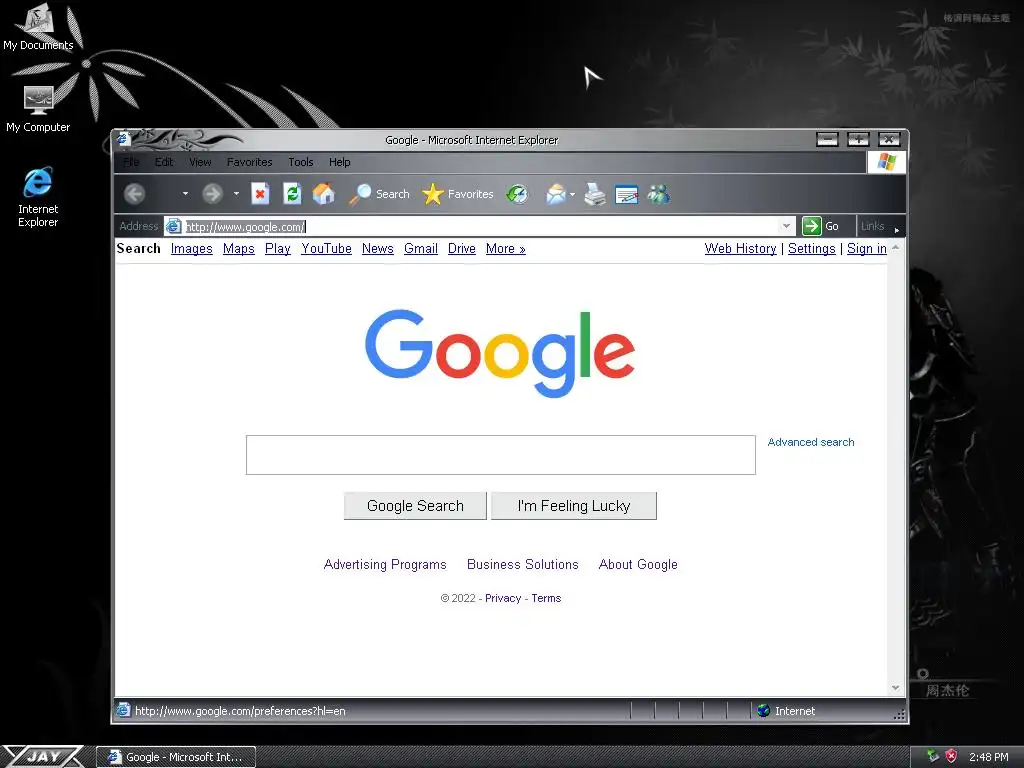The width and height of the screenshot is (1024, 768).
Task: Open My Documents desktop icon
Action: pos(39,27)
